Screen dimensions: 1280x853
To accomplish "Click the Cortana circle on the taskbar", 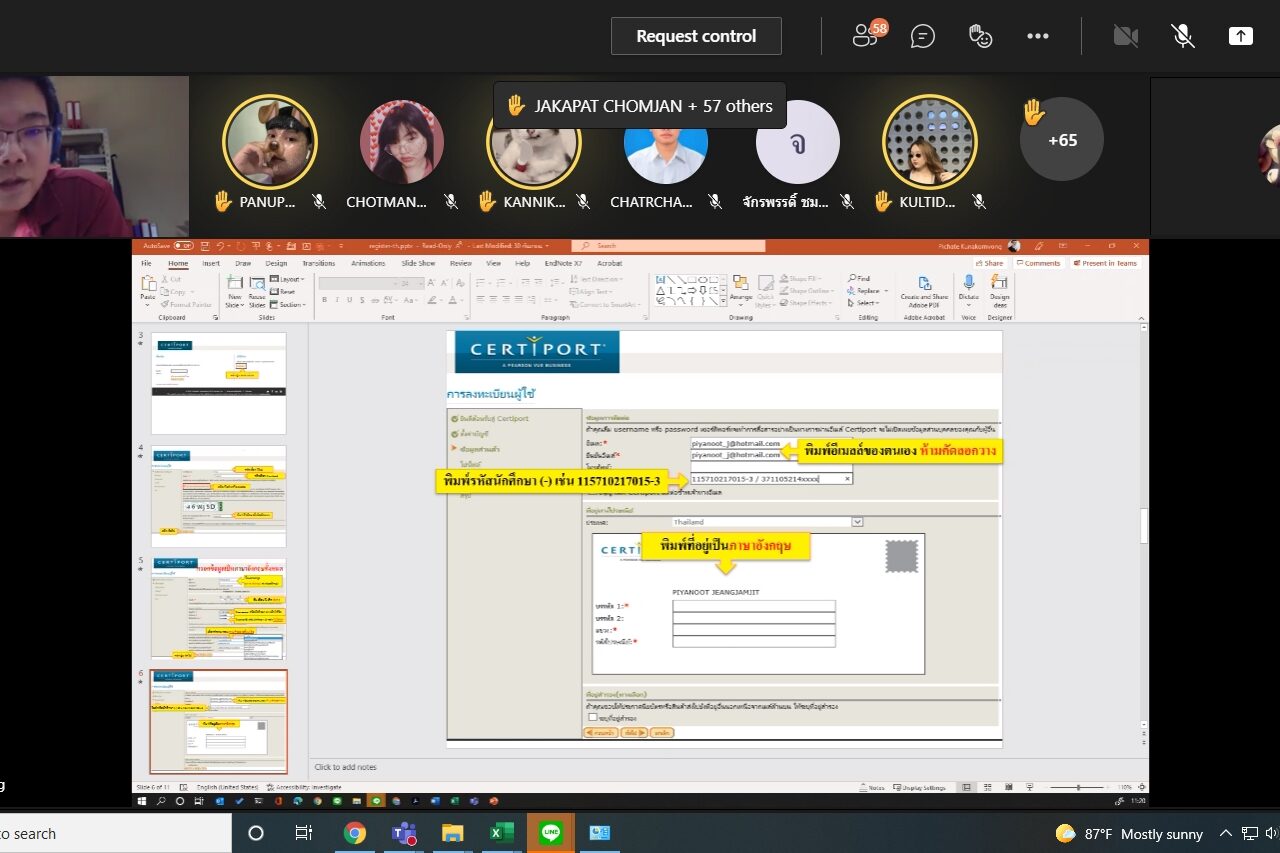I will coord(255,833).
